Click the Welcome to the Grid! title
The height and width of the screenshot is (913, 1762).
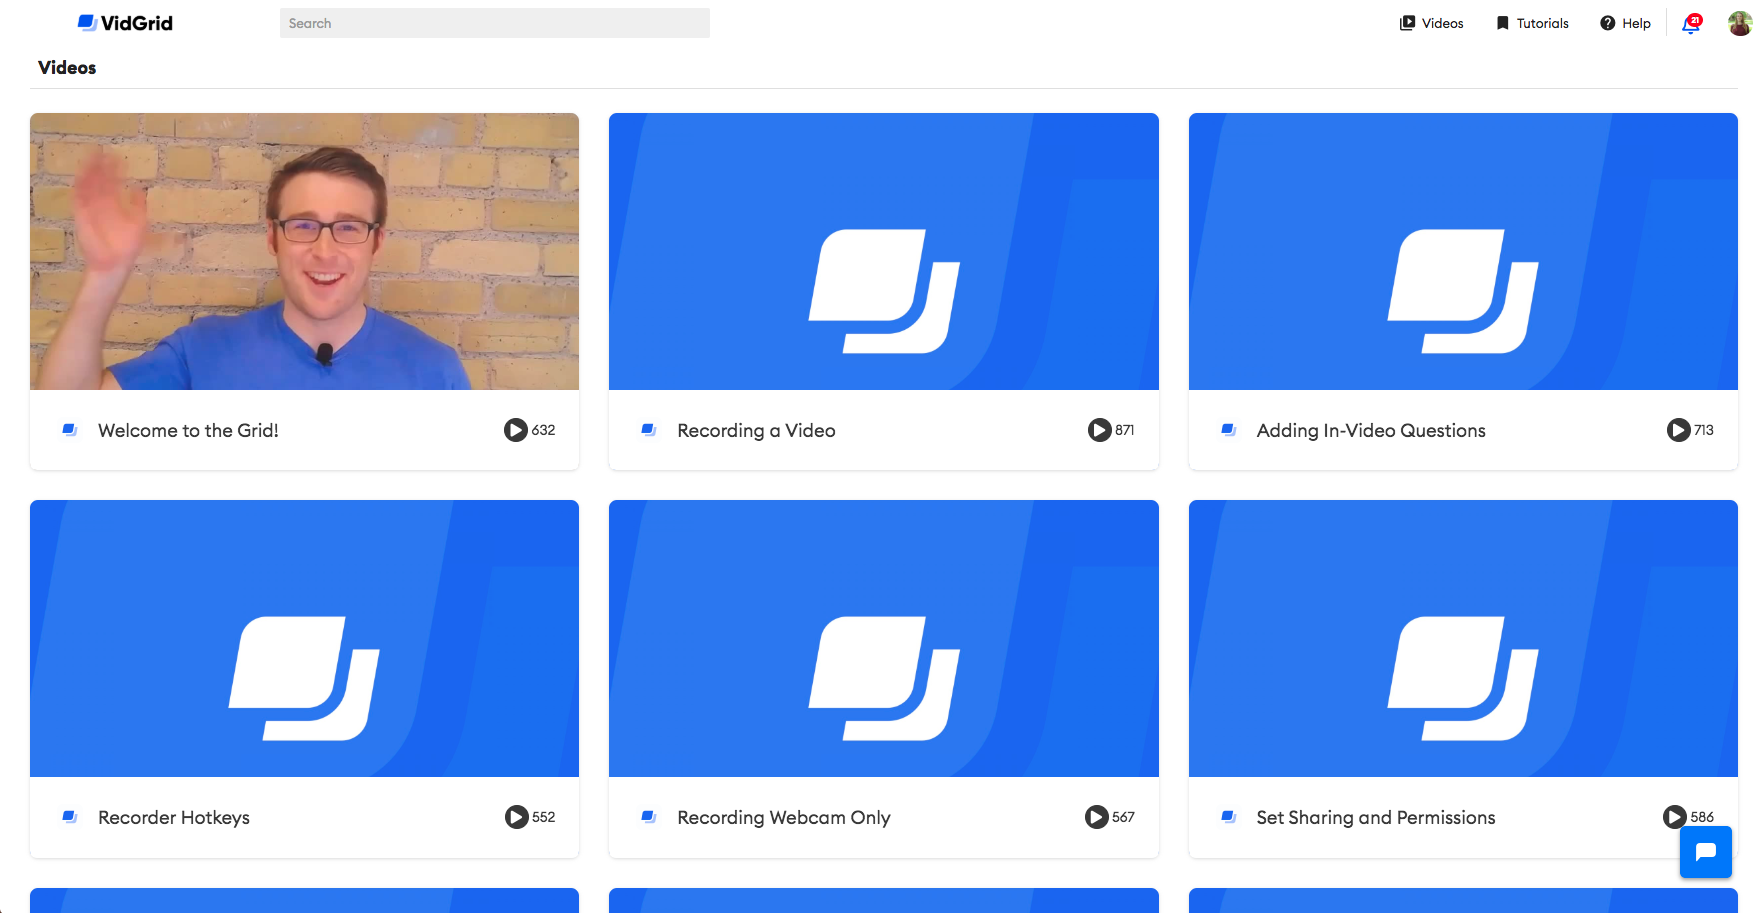tap(188, 430)
